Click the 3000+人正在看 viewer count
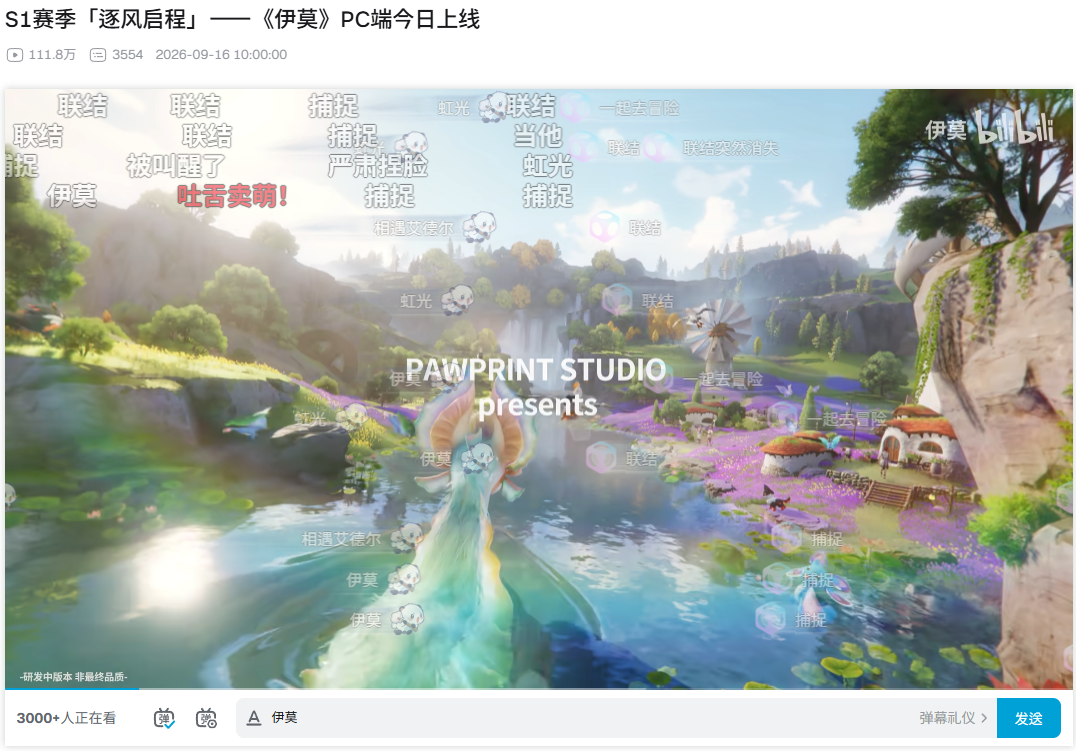Image resolution: width=1076 pixels, height=751 pixels. click(66, 718)
